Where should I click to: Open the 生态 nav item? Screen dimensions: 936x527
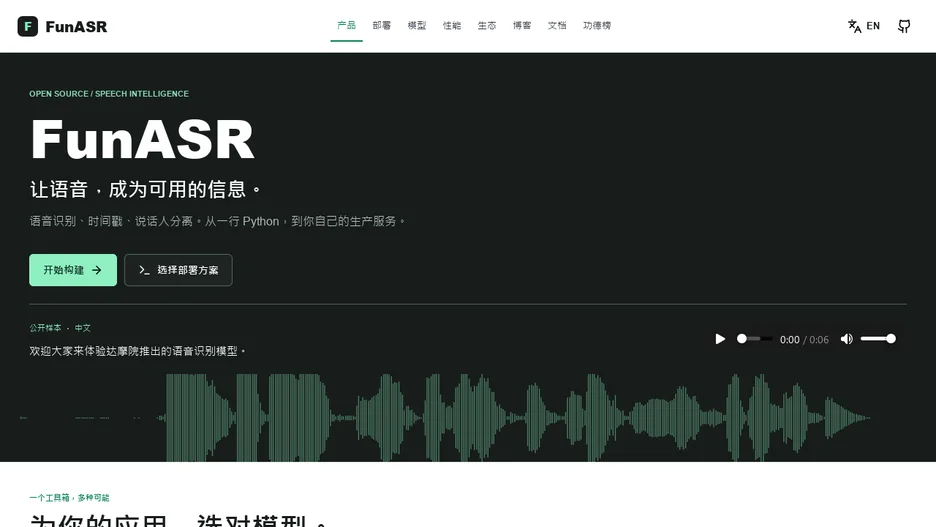487,25
